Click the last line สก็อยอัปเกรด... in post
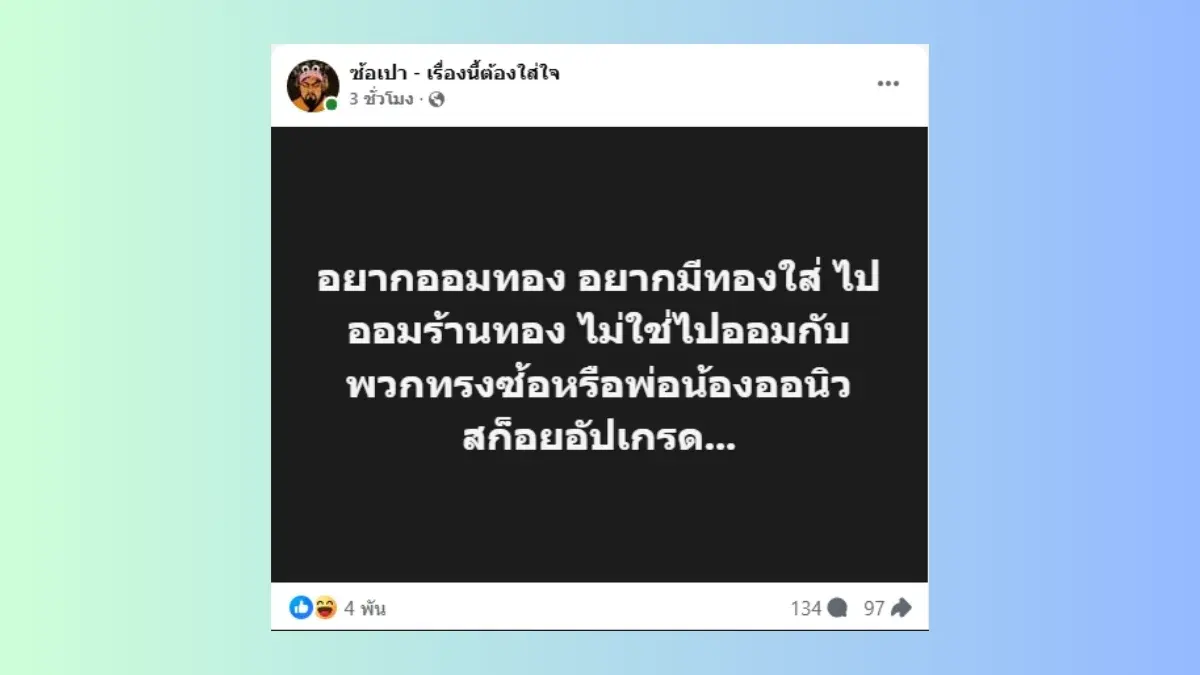The height and width of the screenshot is (675, 1200). pos(599,439)
